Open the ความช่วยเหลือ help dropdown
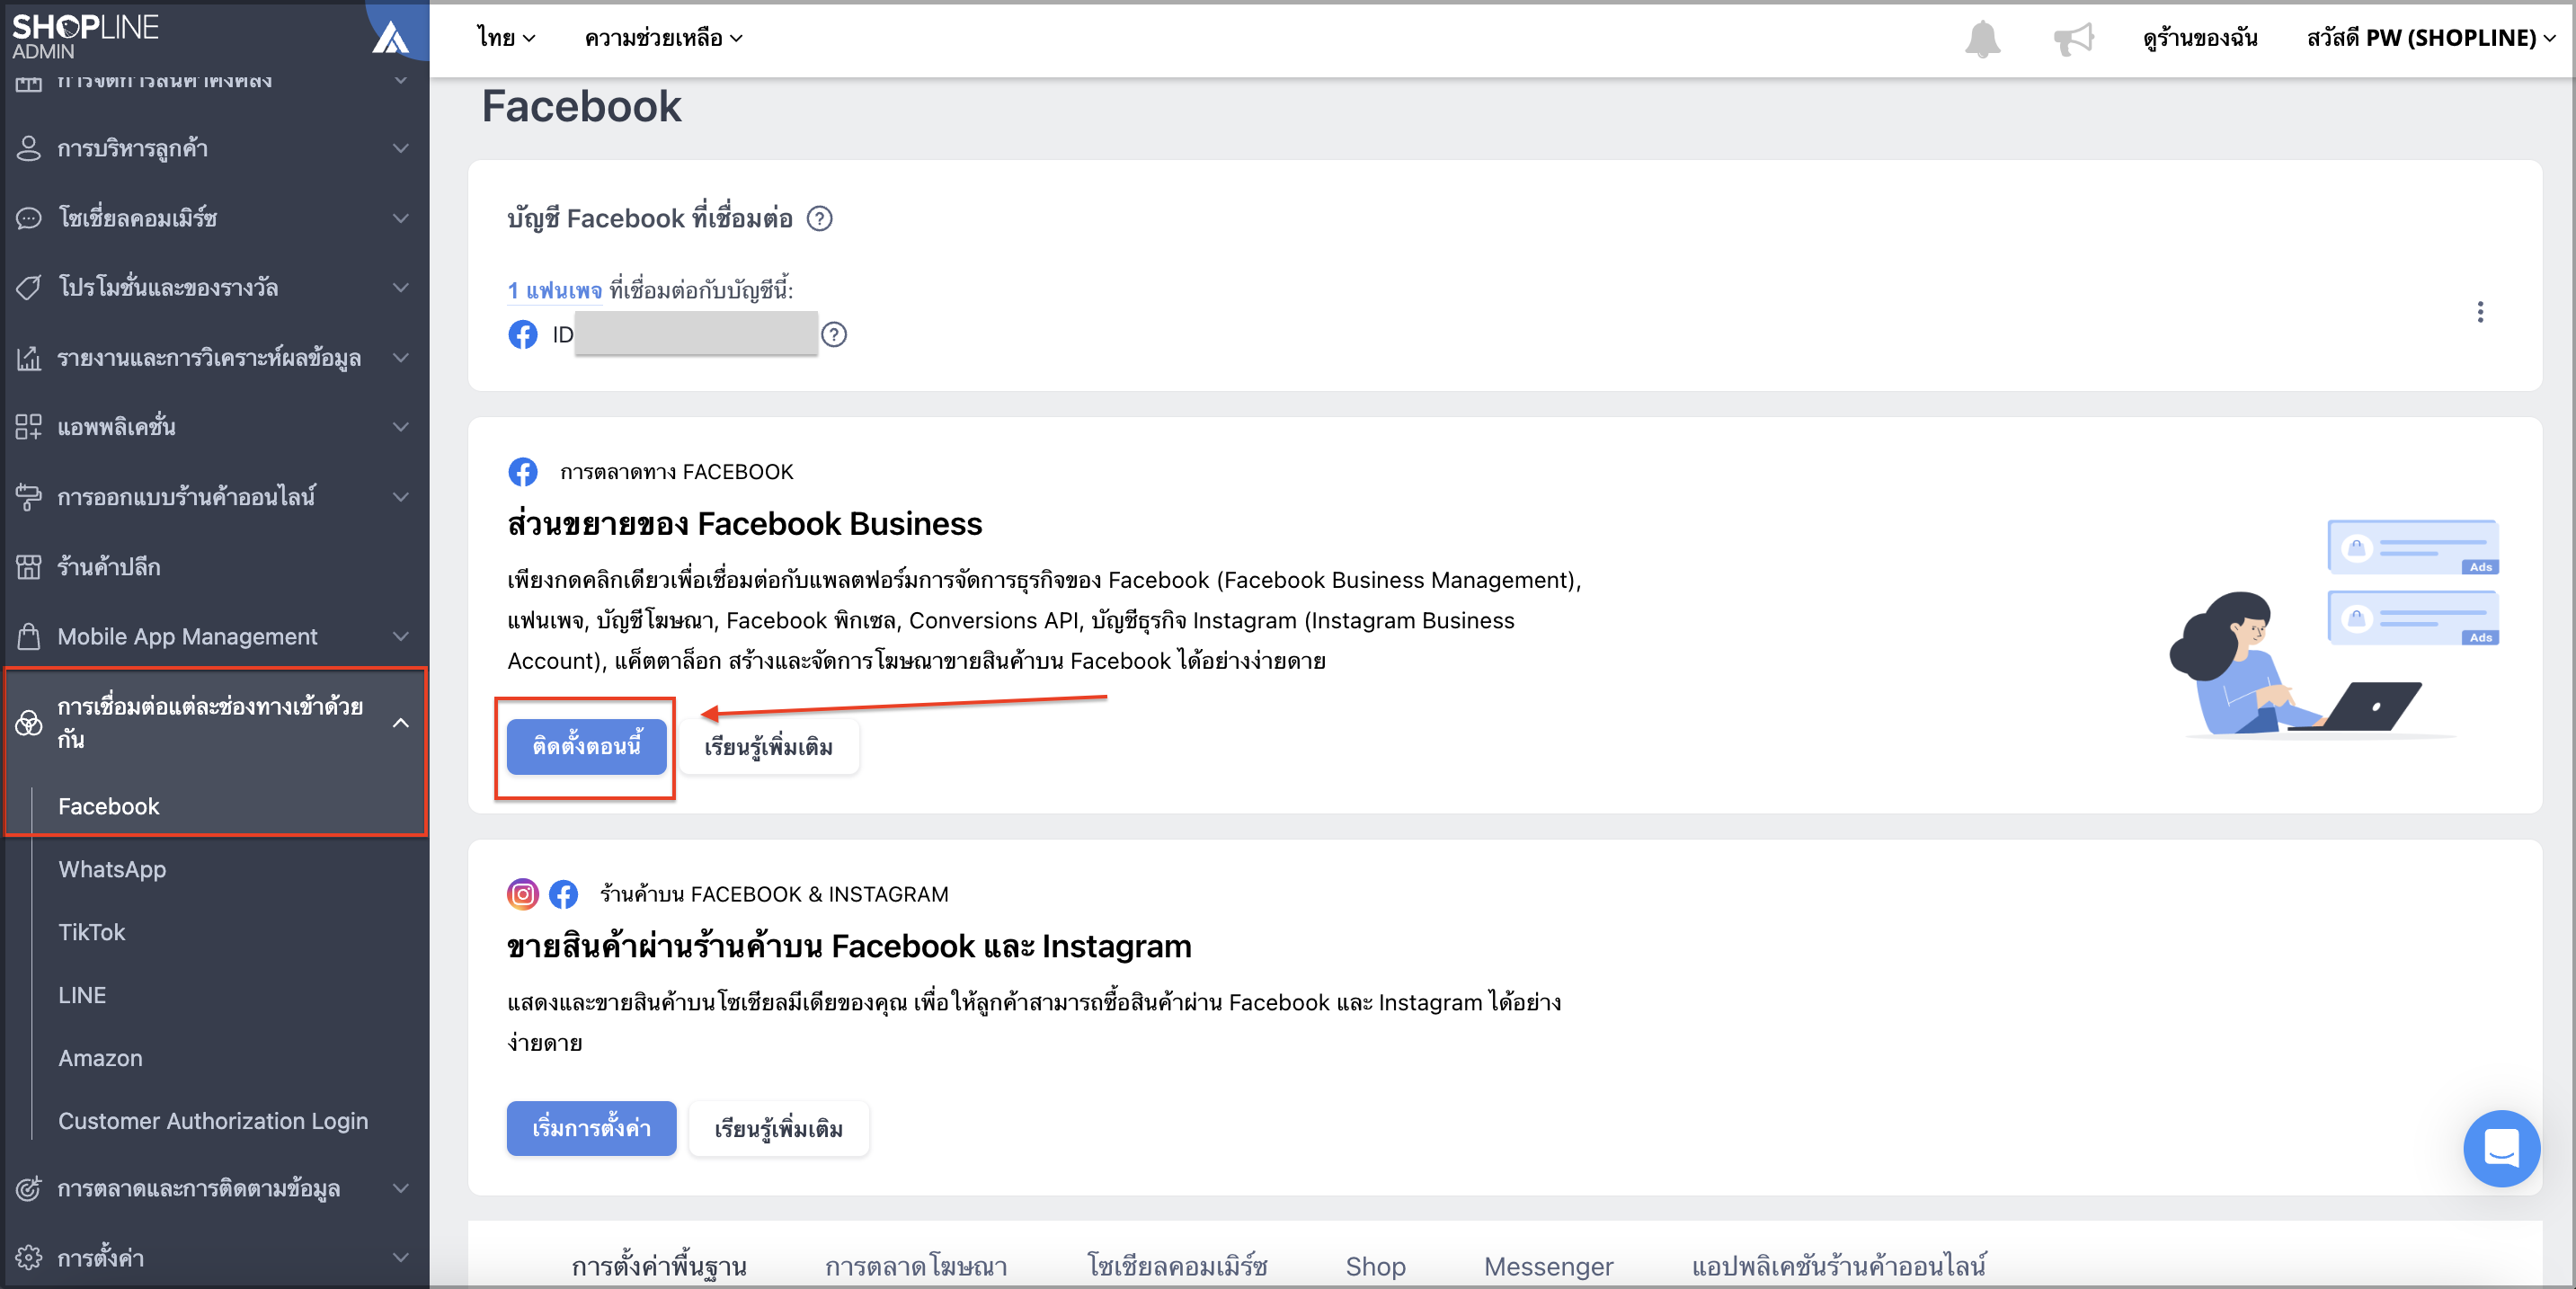This screenshot has width=2576, height=1289. pos(663,38)
